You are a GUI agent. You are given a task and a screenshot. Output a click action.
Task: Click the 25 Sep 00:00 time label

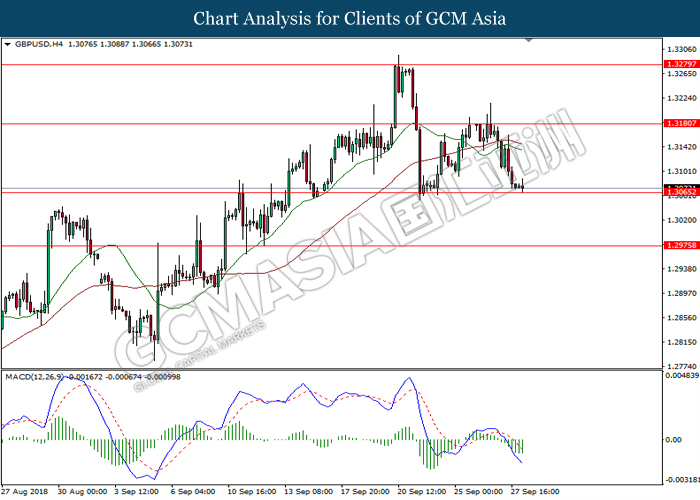tap(479, 492)
